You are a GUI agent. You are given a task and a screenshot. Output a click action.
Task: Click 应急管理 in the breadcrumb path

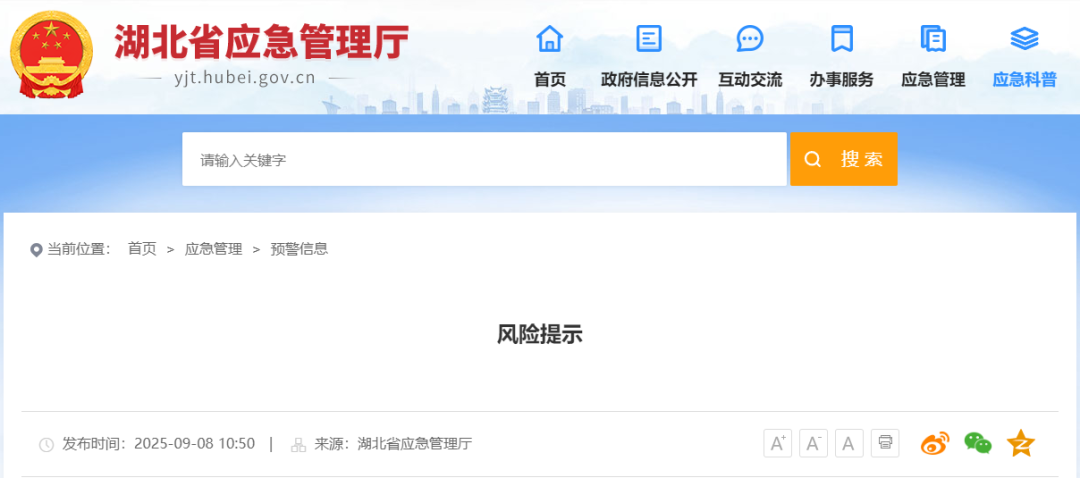(213, 249)
